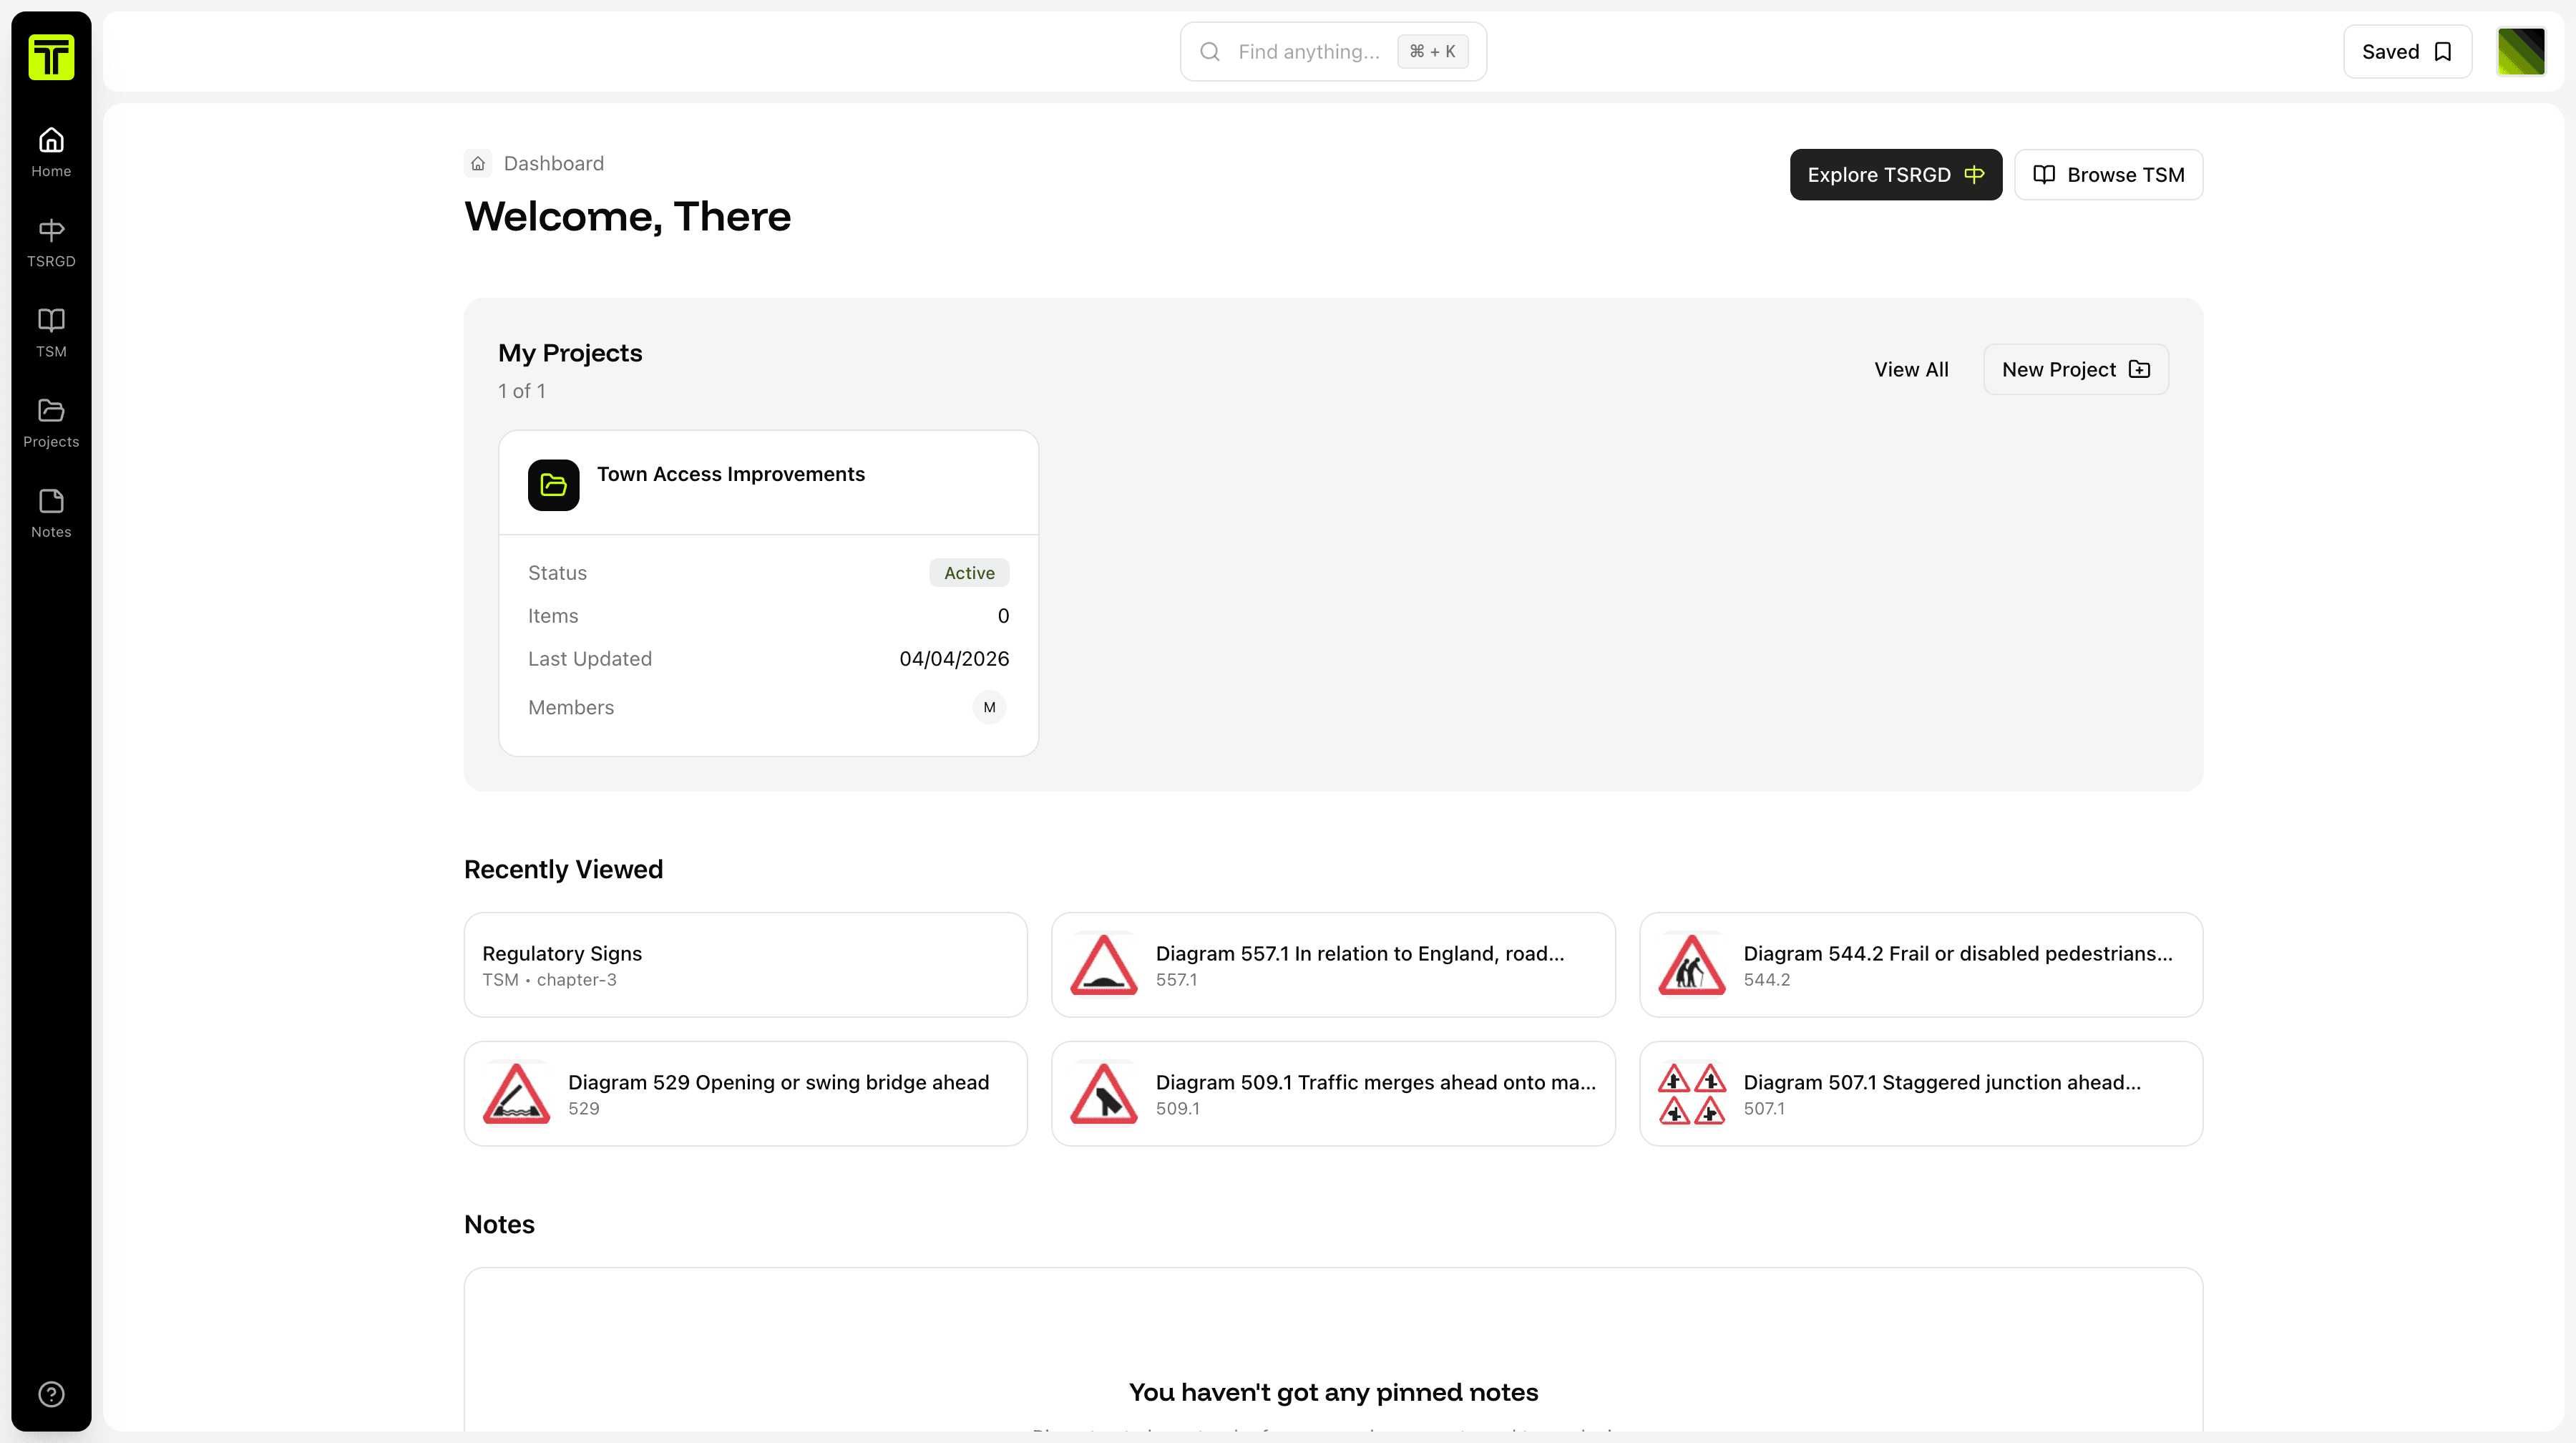The image size is (2576, 1443).
Task: Click the app logo at top left
Action: pyautogui.click(x=50, y=57)
